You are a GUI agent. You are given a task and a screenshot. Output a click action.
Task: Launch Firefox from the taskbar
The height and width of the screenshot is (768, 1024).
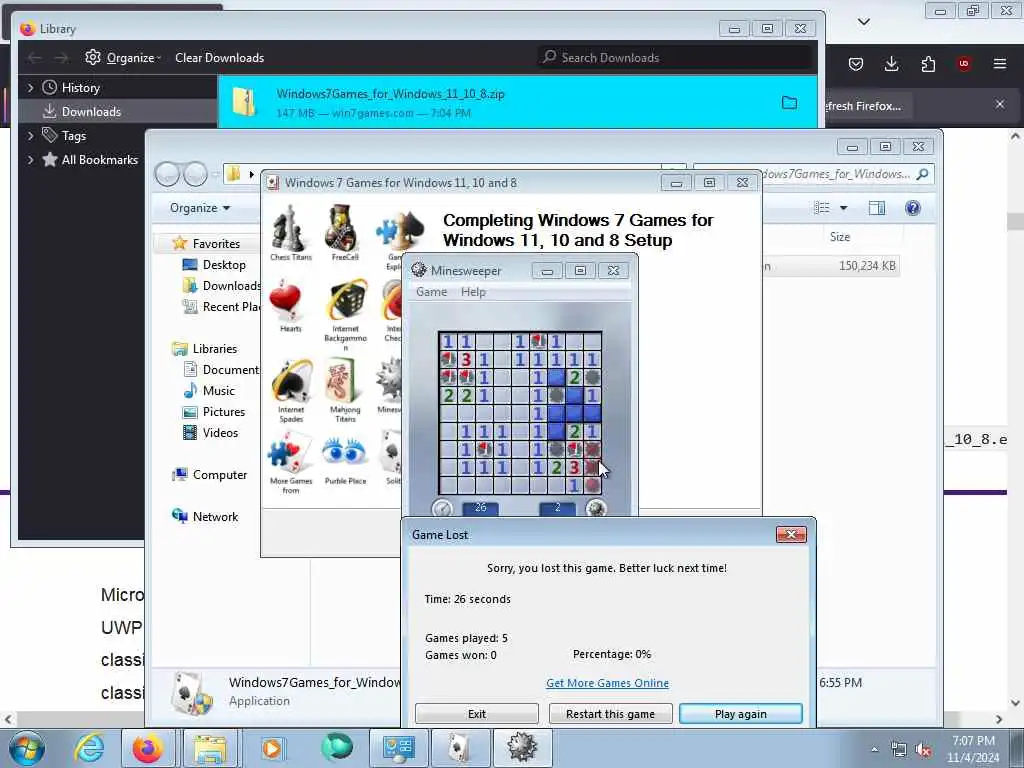(x=148, y=748)
